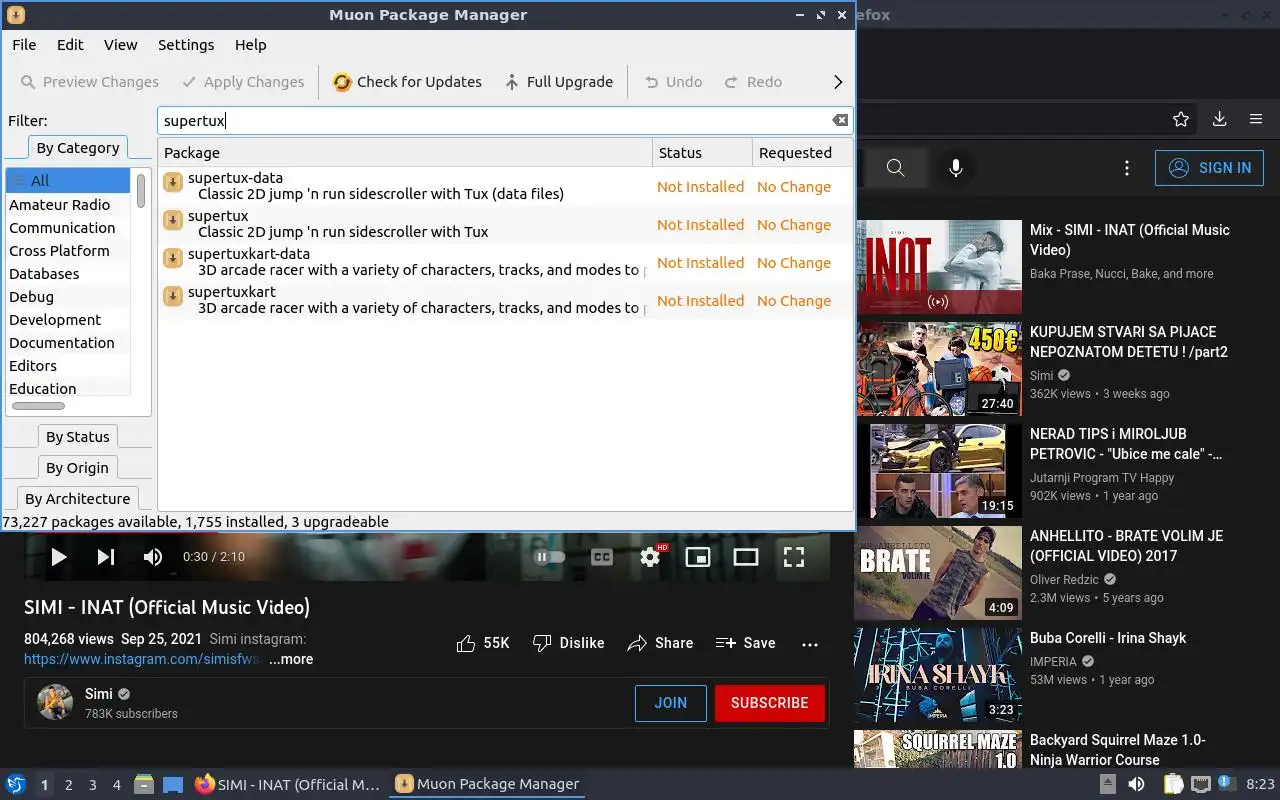Viewport: 1280px width, 800px height.
Task: Click the Redo toolbar button
Action: pos(753,82)
